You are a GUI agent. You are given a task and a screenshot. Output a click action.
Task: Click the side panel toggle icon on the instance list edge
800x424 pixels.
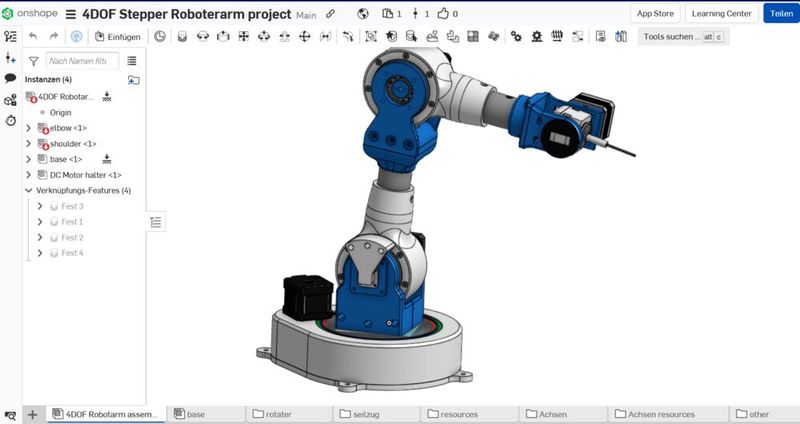point(156,222)
